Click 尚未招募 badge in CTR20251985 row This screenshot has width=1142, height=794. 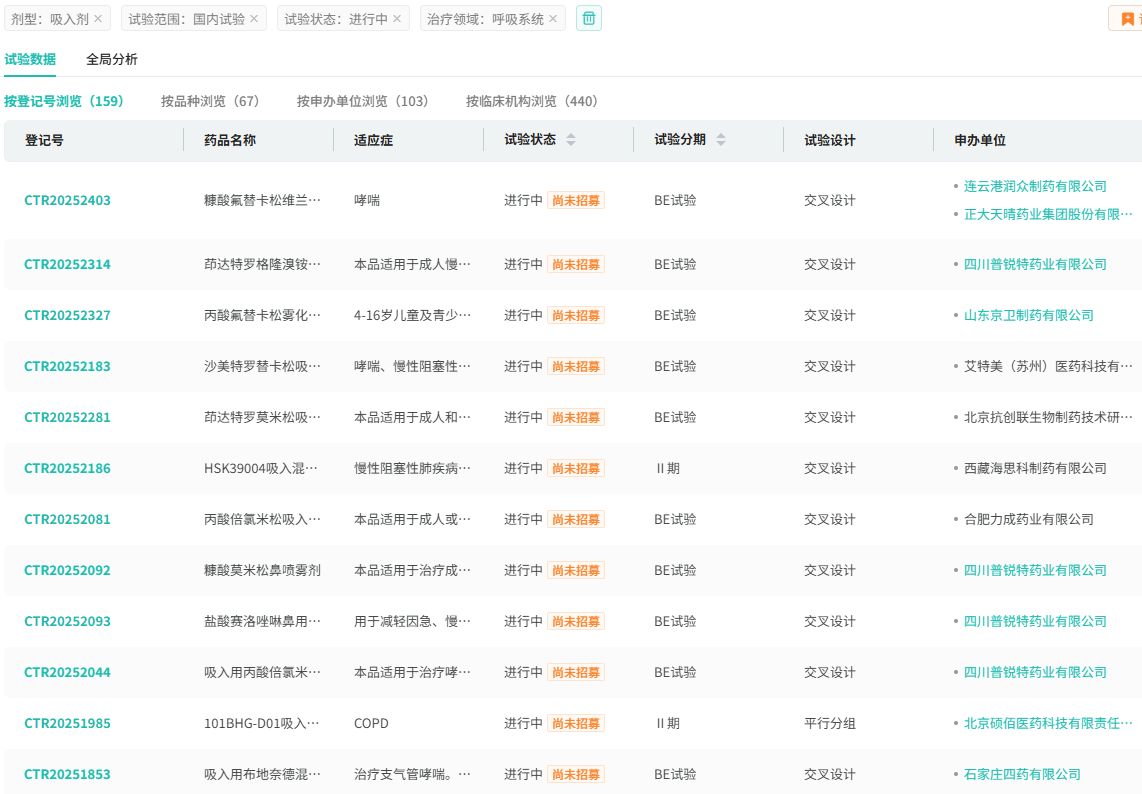point(576,723)
